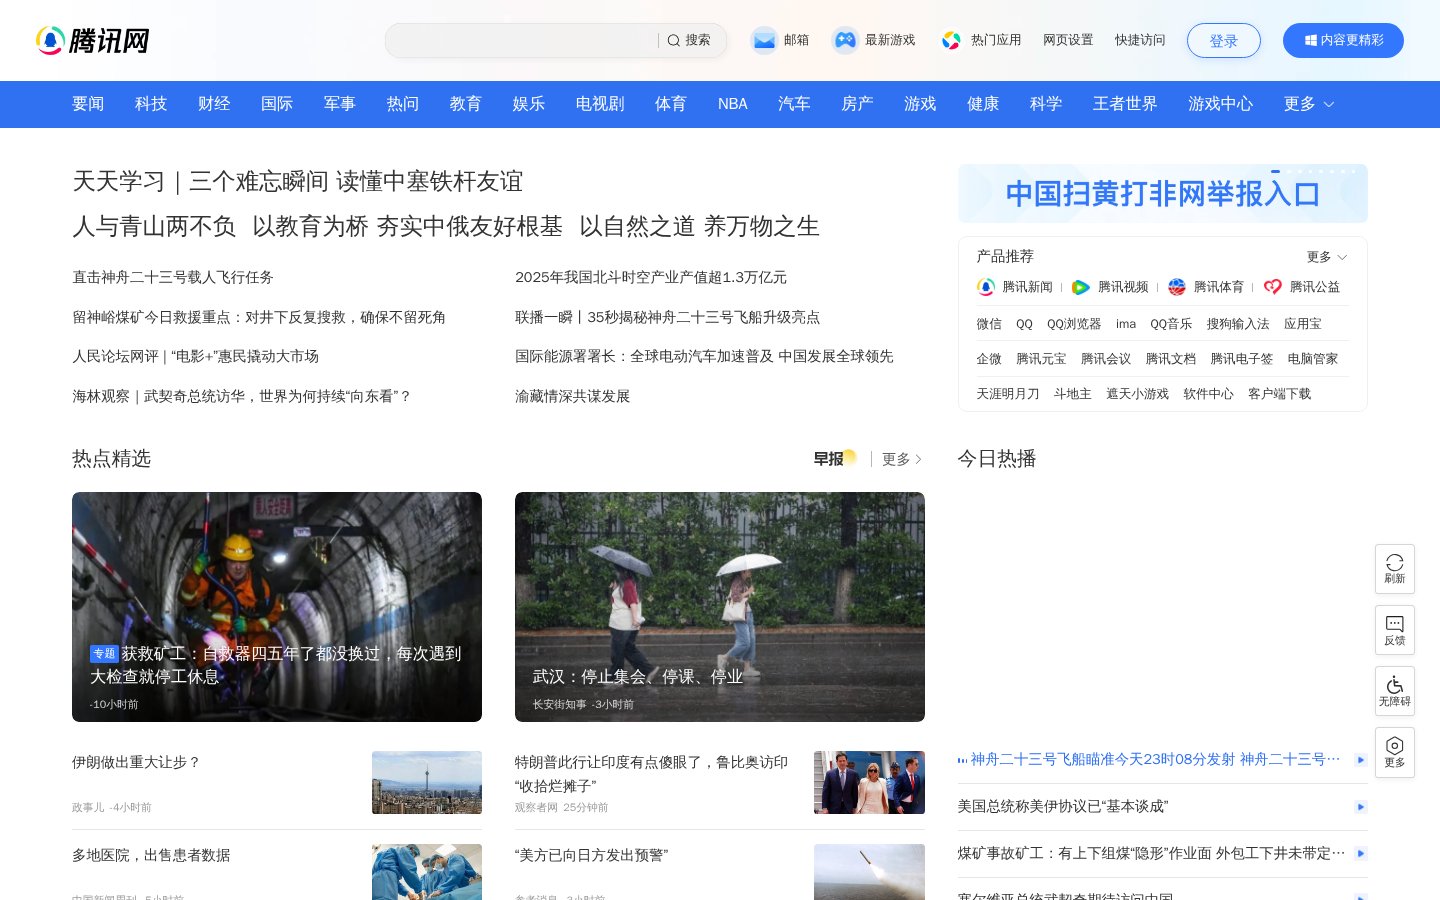Select the 科技 nav tab
The image size is (1440, 900).
point(151,104)
